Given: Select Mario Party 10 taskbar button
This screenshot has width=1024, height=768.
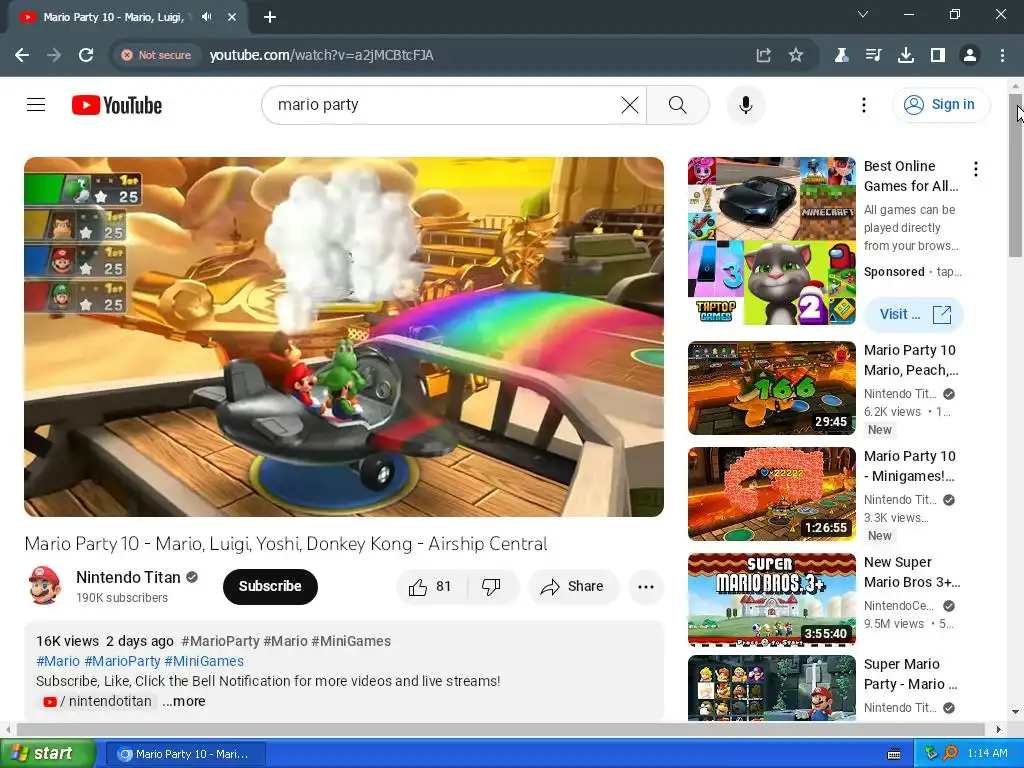Looking at the screenshot, I should pos(185,754).
